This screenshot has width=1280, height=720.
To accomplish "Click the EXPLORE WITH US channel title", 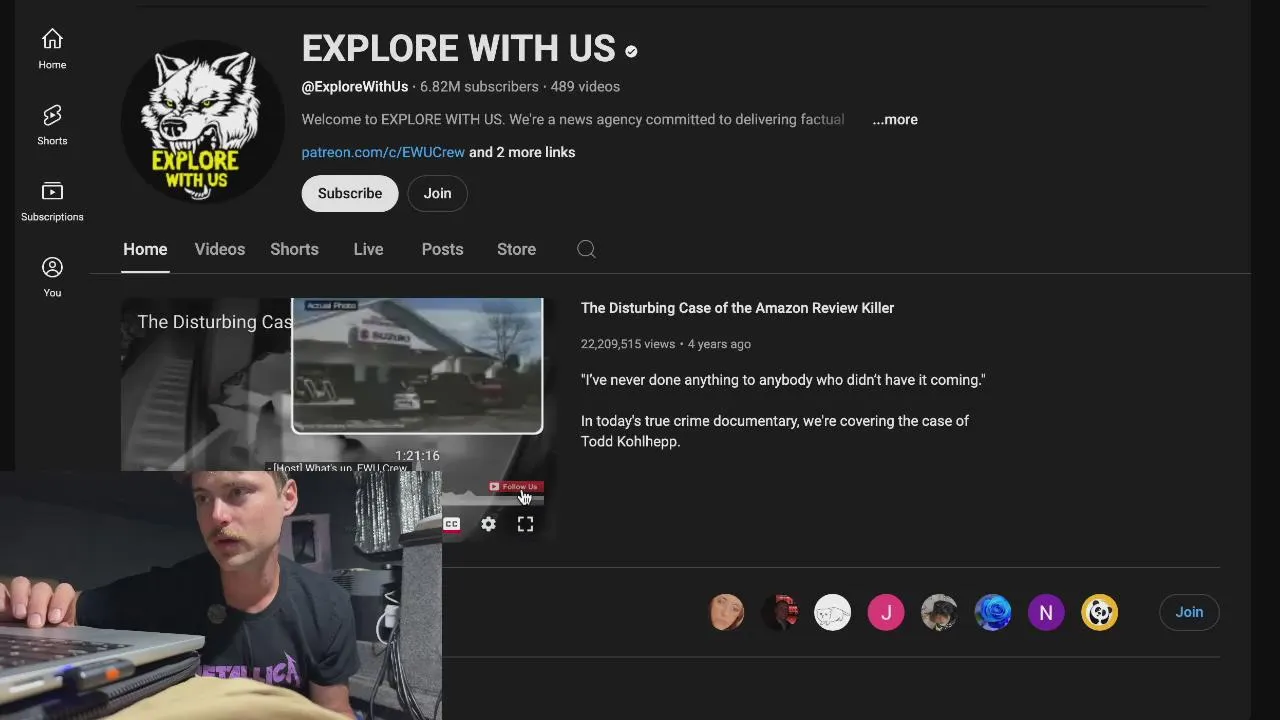I will [x=459, y=49].
